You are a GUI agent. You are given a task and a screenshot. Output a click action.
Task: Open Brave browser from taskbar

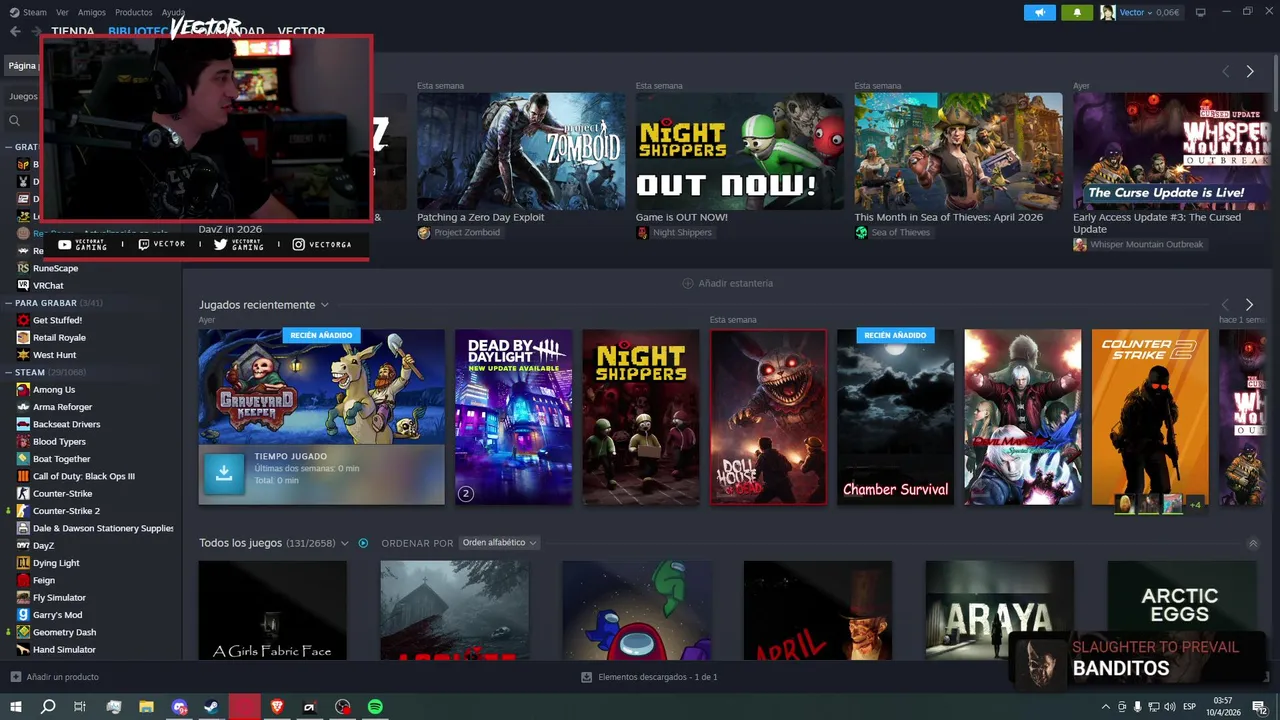pos(277,707)
